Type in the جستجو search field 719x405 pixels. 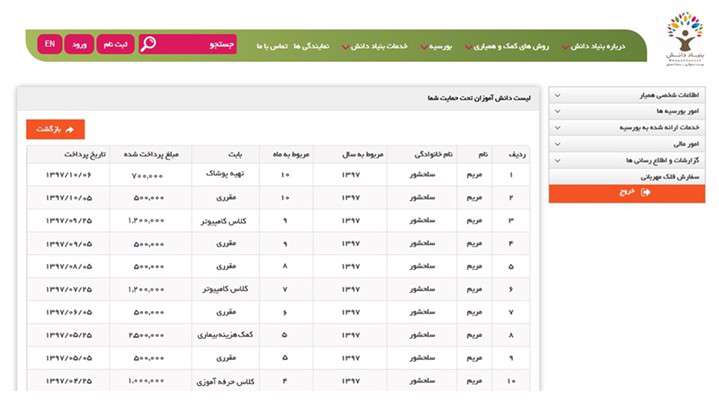tap(200, 45)
